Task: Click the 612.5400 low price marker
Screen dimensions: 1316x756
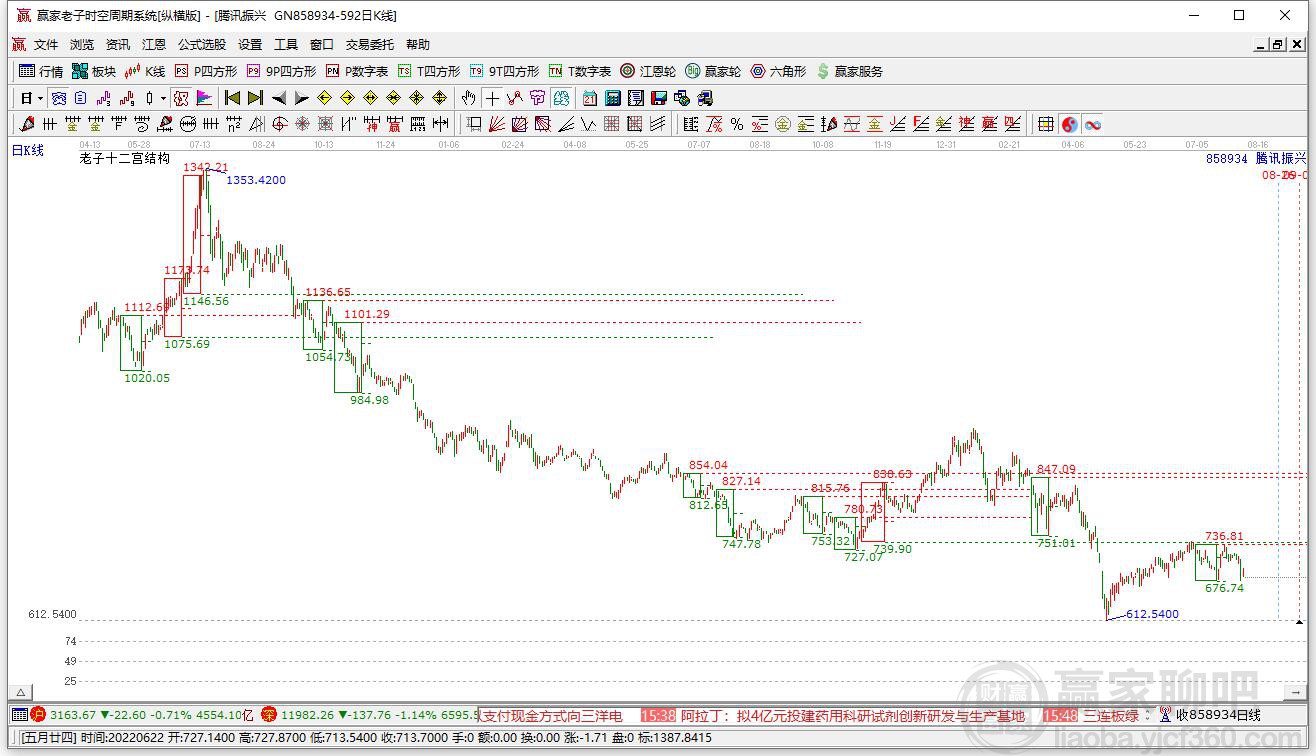Action: click(1152, 614)
